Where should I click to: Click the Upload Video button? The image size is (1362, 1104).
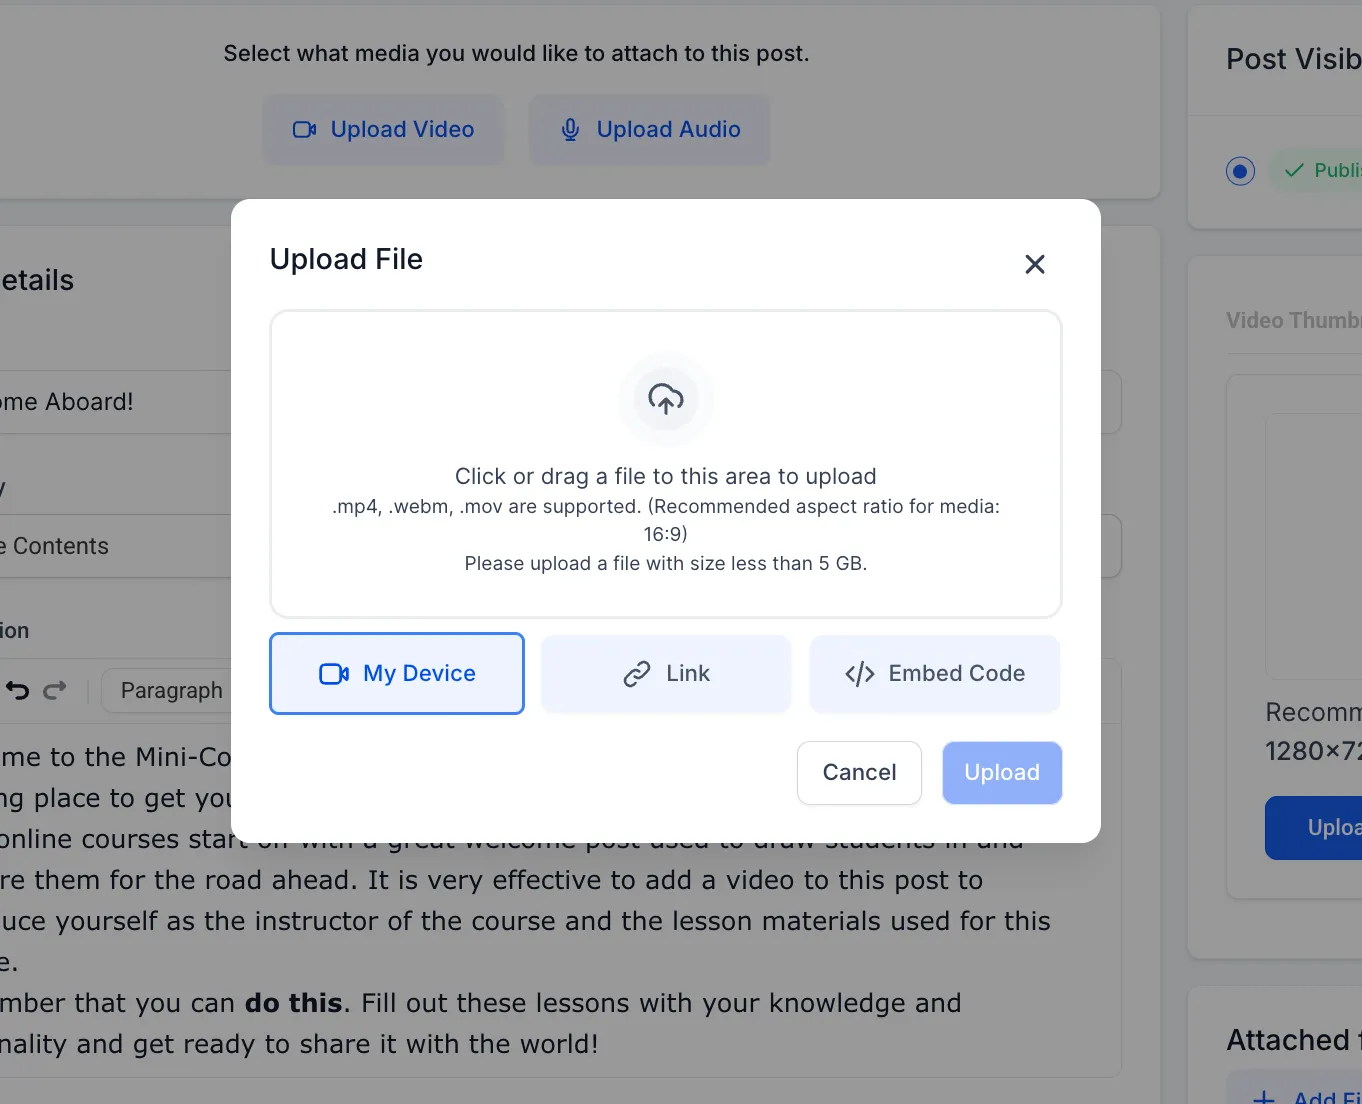coord(384,130)
